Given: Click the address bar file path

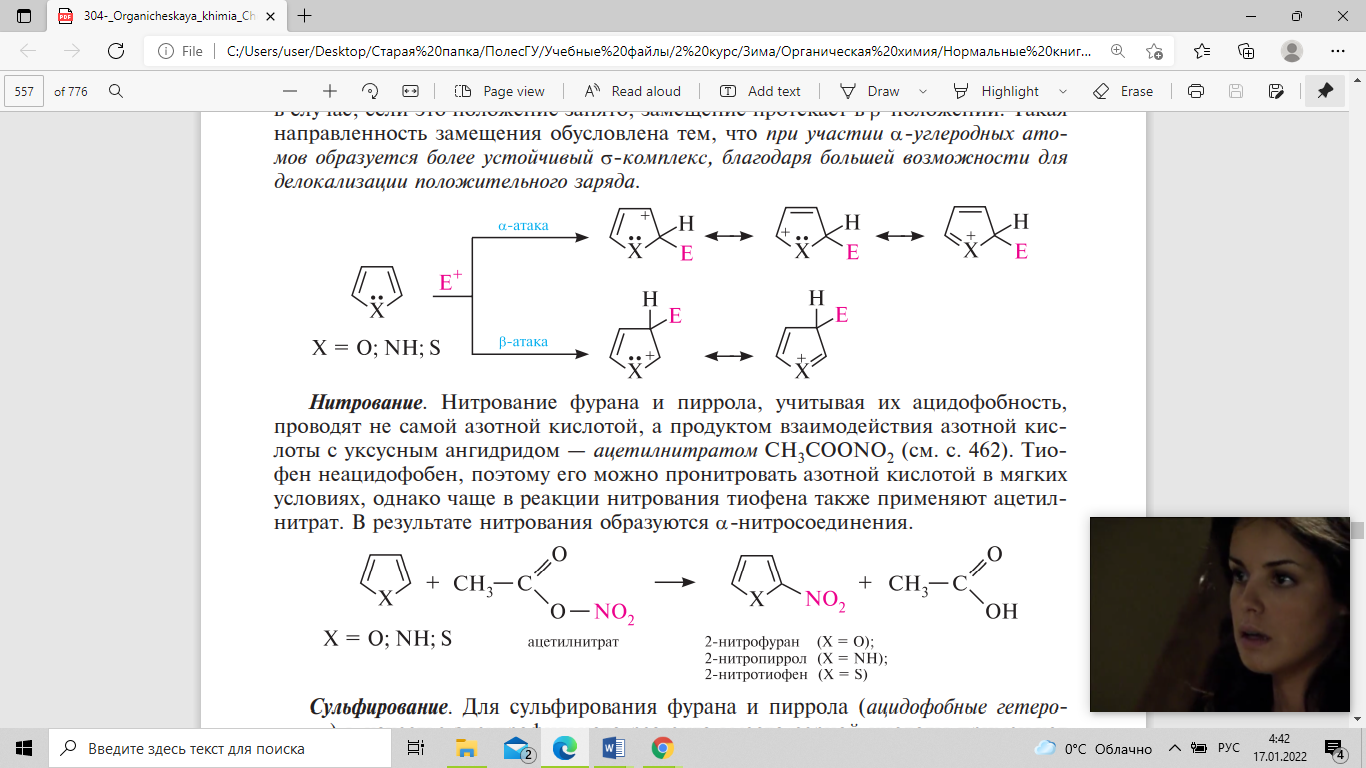Looking at the screenshot, I should click(x=659, y=51).
